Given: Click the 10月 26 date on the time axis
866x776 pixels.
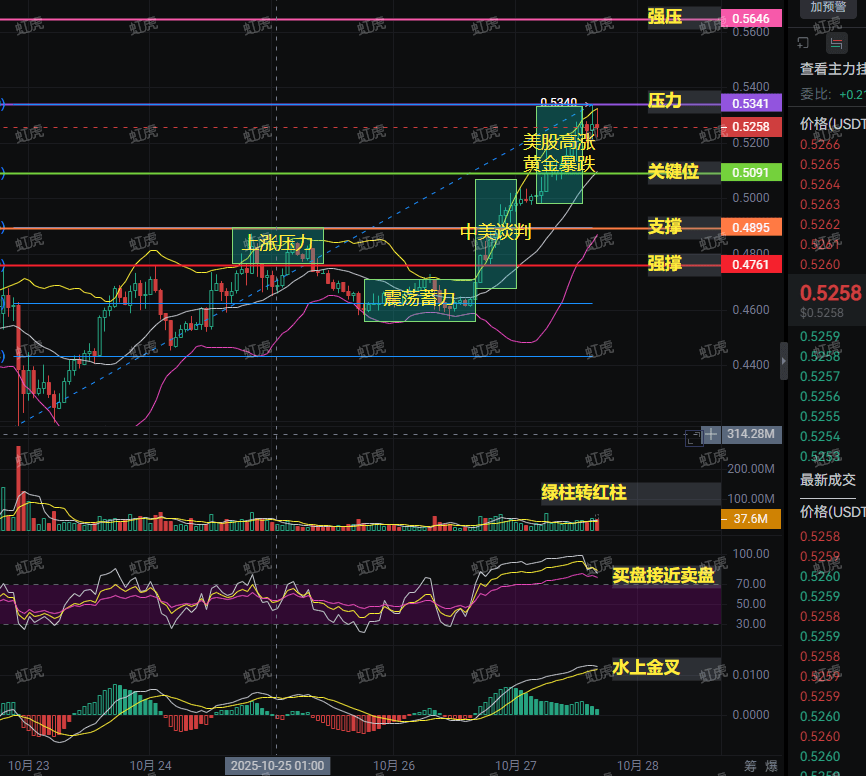Looking at the screenshot, I should click(394, 766).
